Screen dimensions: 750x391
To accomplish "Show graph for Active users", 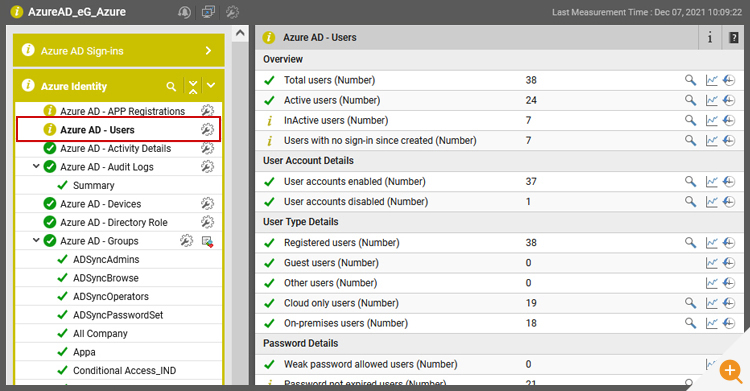I will point(711,100).
